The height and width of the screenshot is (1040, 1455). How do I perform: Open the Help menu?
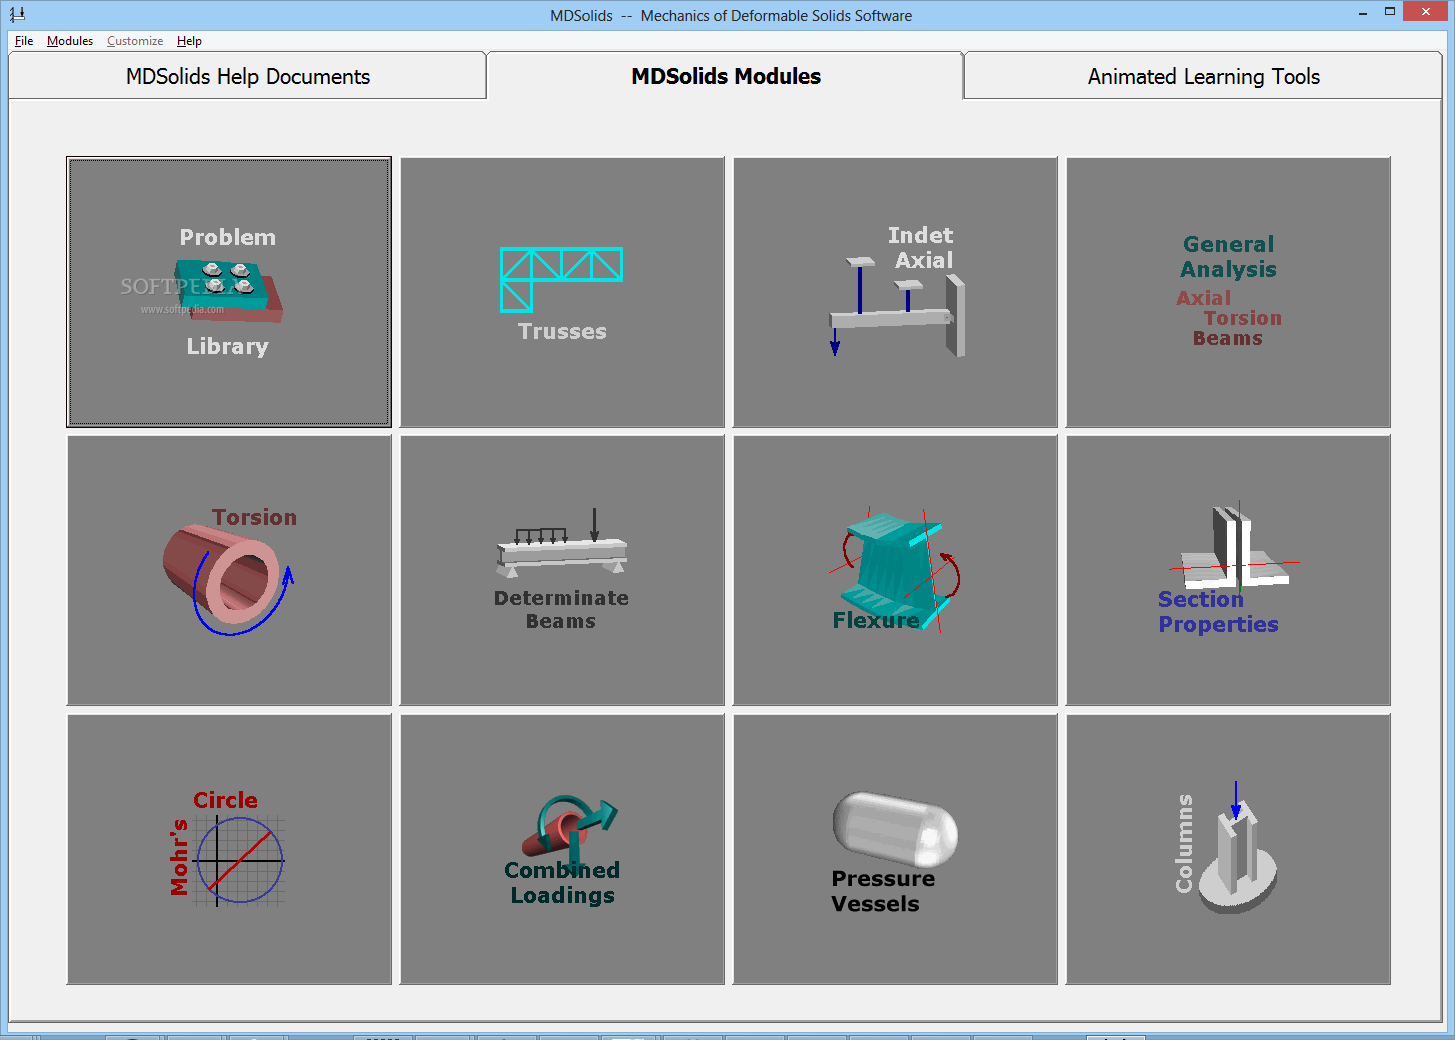(189, 41)
